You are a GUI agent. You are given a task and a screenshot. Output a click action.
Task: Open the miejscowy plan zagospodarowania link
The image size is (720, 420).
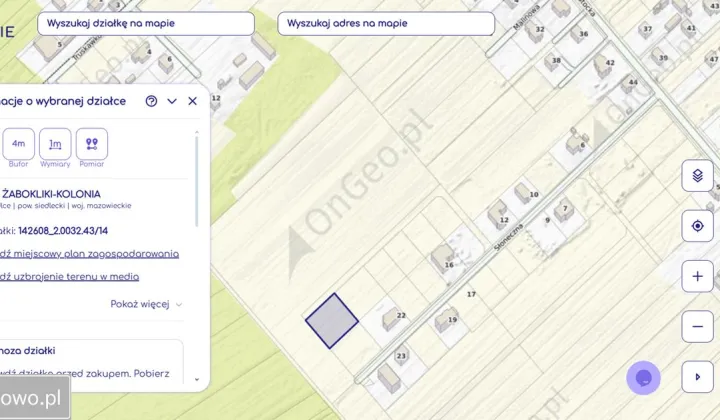(x=90, y=254)
